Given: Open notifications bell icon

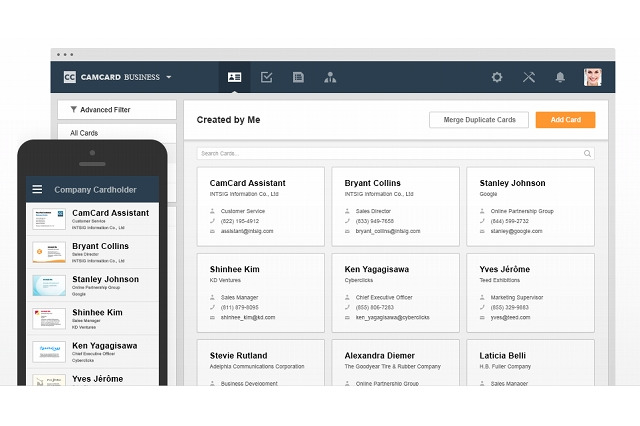Looking at the screenshot, I should click(560, 77).
